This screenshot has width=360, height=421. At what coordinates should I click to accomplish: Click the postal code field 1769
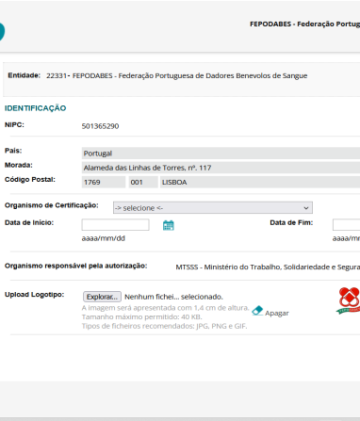click(x=104, y=182)
